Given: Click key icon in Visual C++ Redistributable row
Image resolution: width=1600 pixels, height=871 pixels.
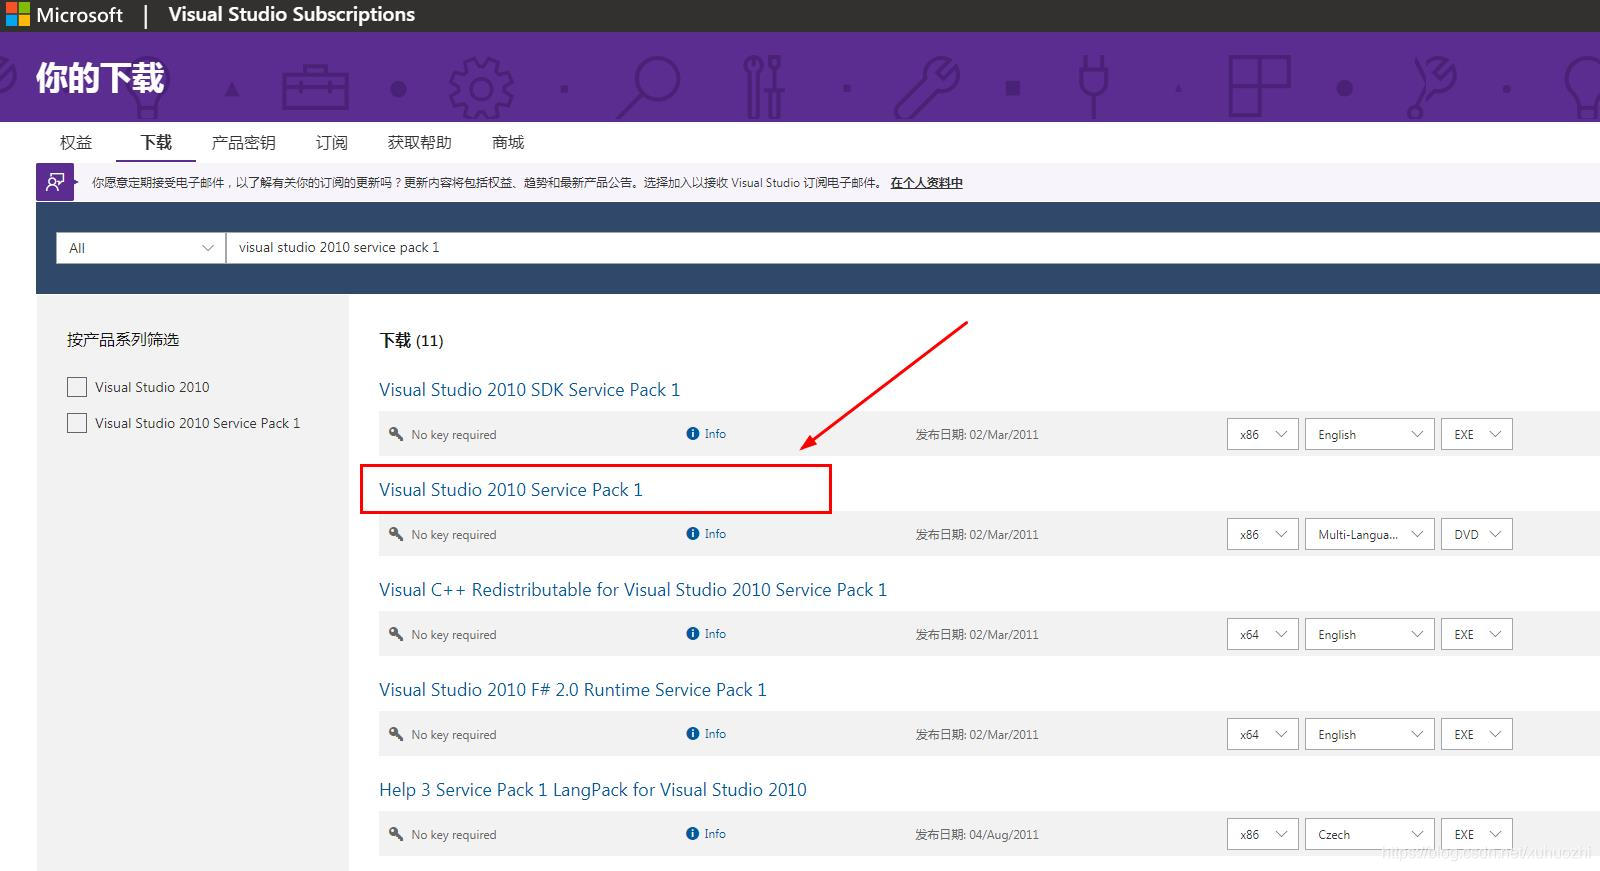Looking at the screenshot, I should tap(396, 634).
